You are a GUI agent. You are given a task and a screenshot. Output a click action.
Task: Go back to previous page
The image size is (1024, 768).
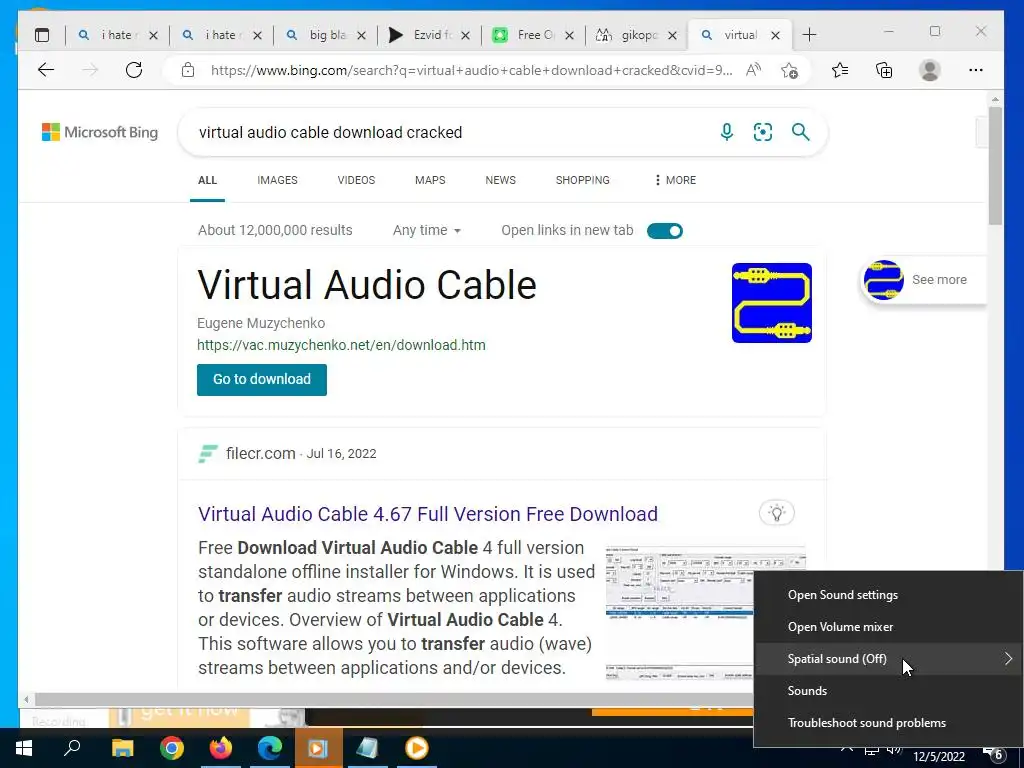click(x=46, y=70)
